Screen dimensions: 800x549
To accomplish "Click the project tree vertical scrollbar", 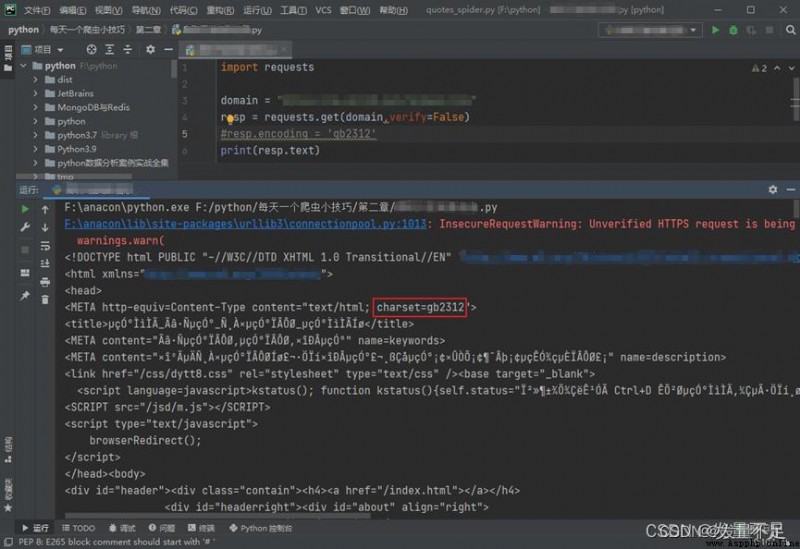I will coord(174,69).
